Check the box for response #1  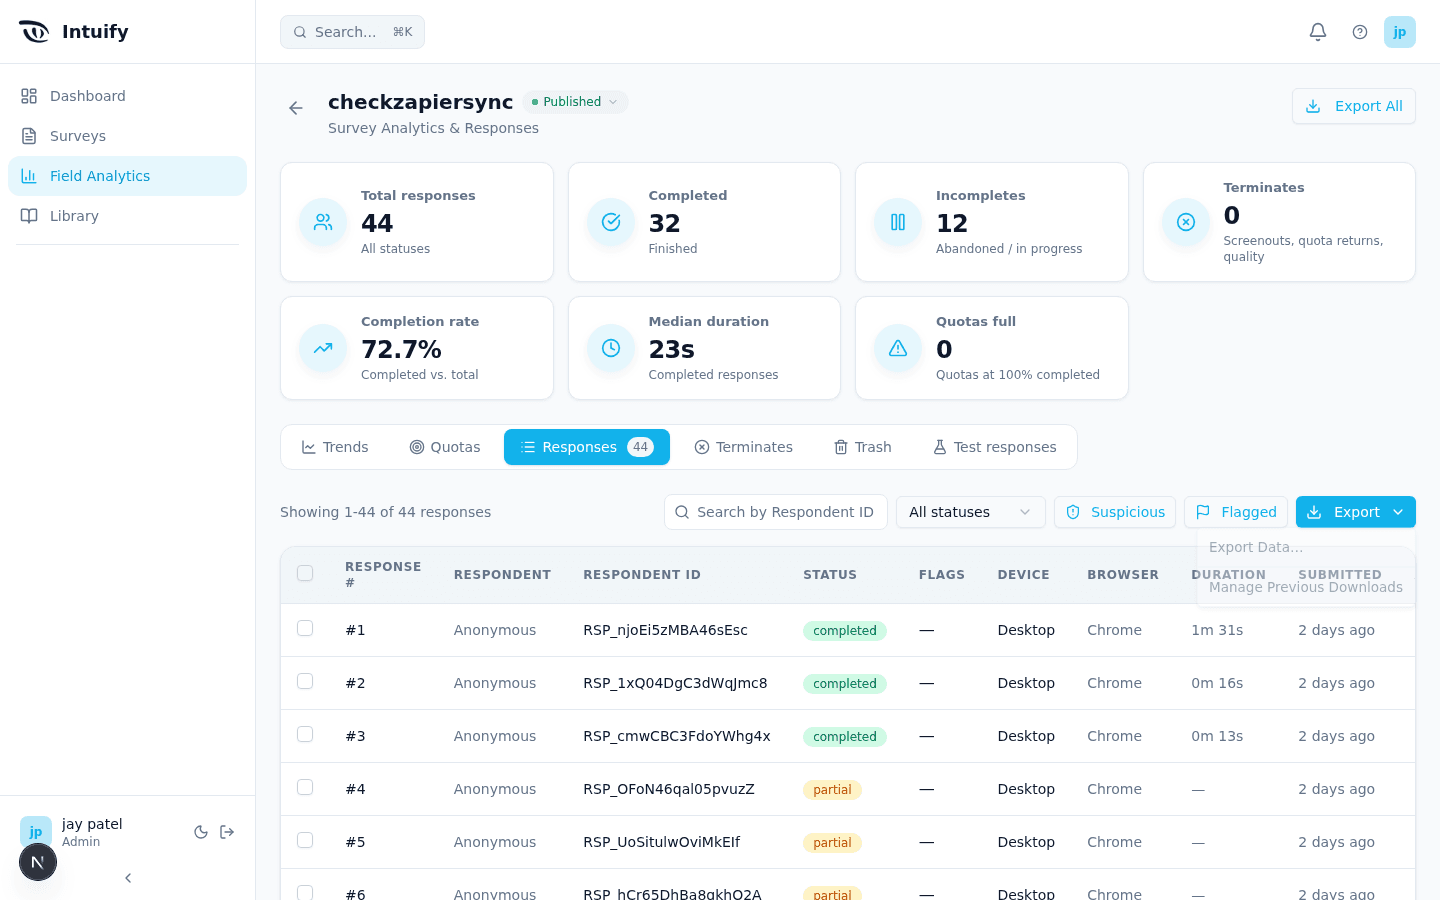point(305,628)
